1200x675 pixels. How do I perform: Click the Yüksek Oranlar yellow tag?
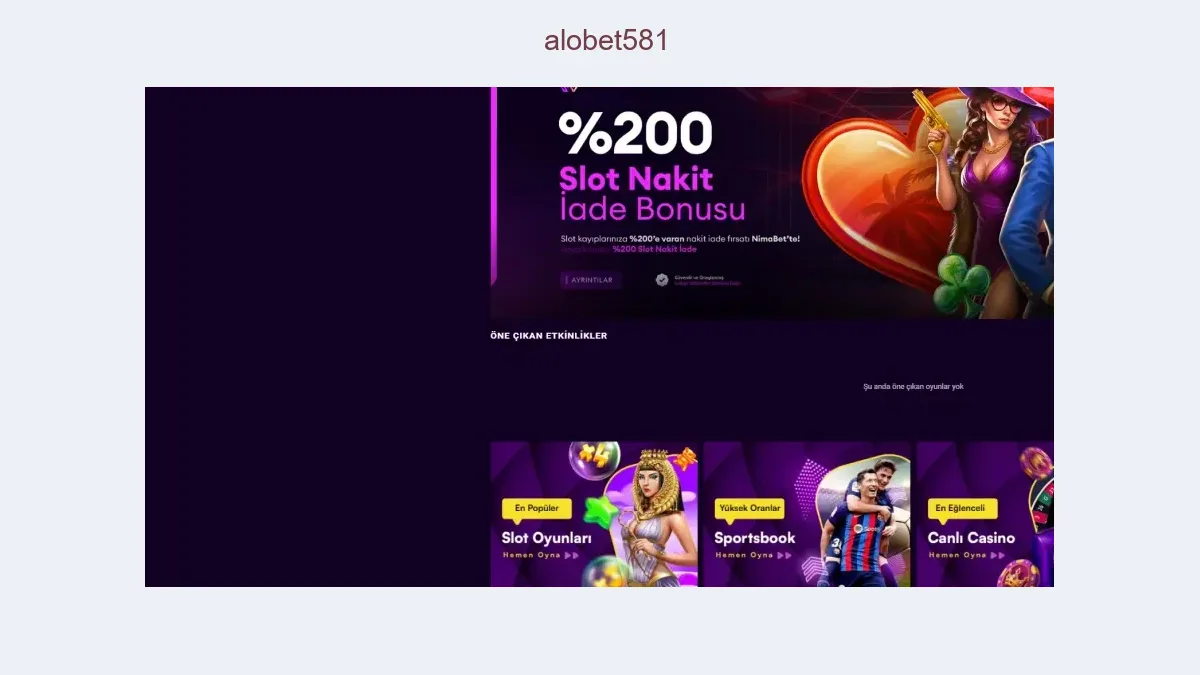(x=750, y=509)
